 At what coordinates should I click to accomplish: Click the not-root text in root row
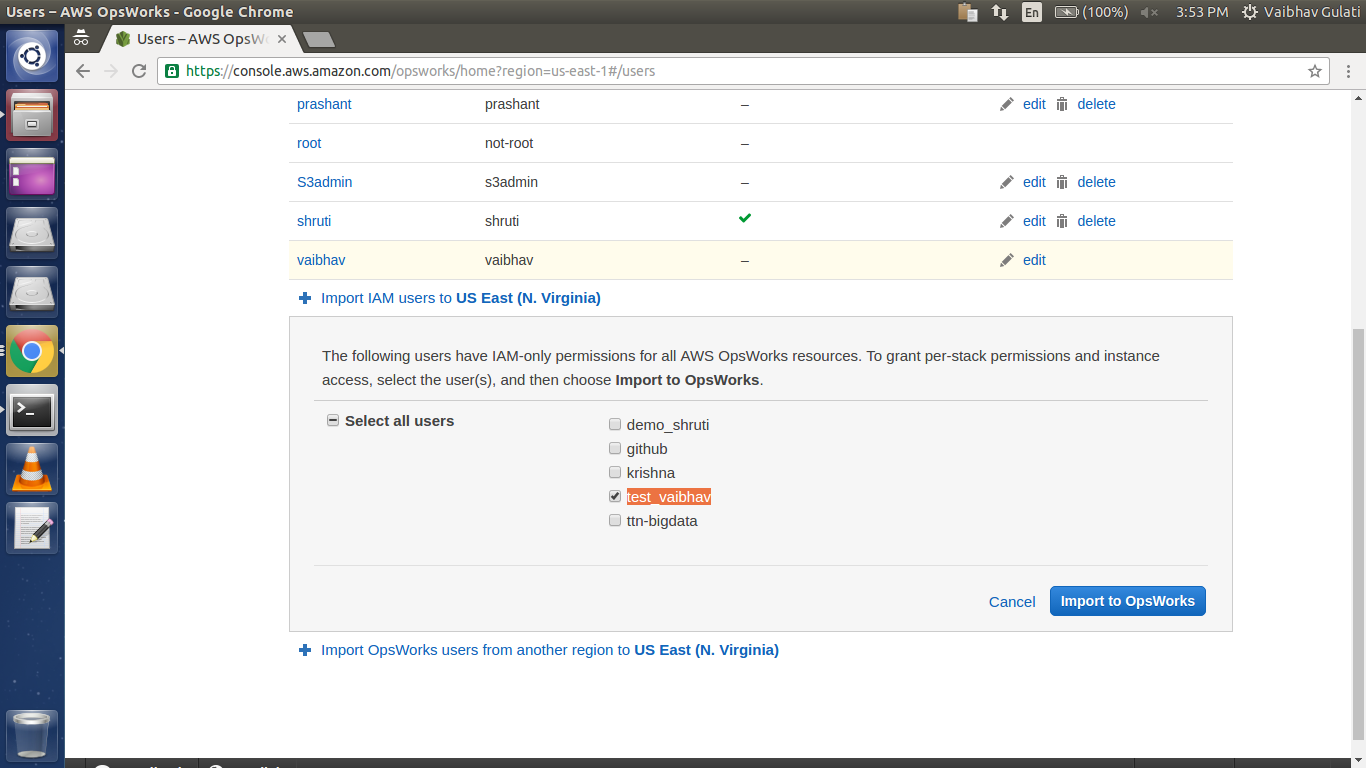(x=509, y=143)
